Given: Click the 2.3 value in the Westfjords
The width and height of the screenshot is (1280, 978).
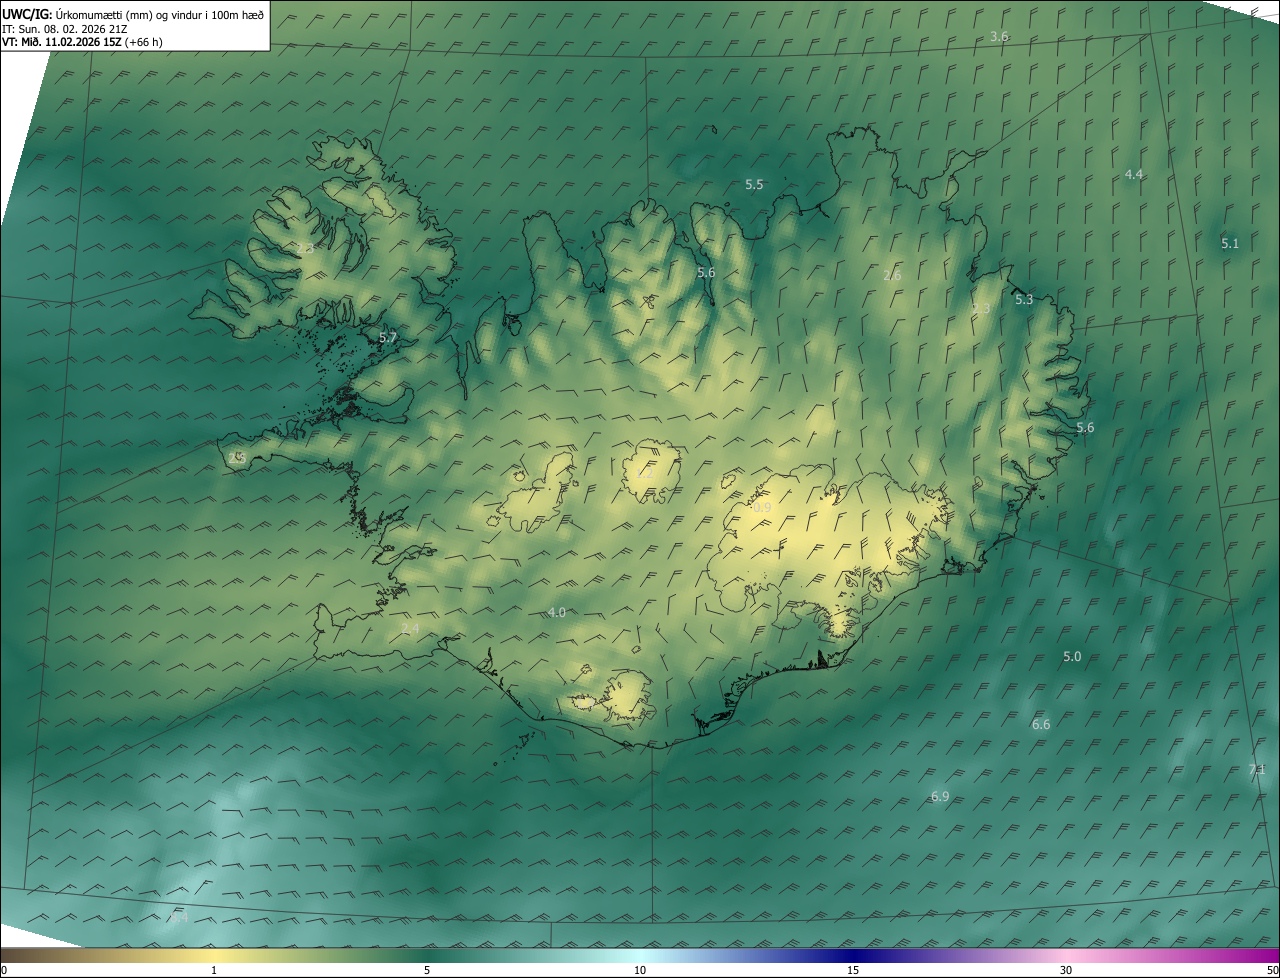Looking at the screenshot, I should click(305, 248).
